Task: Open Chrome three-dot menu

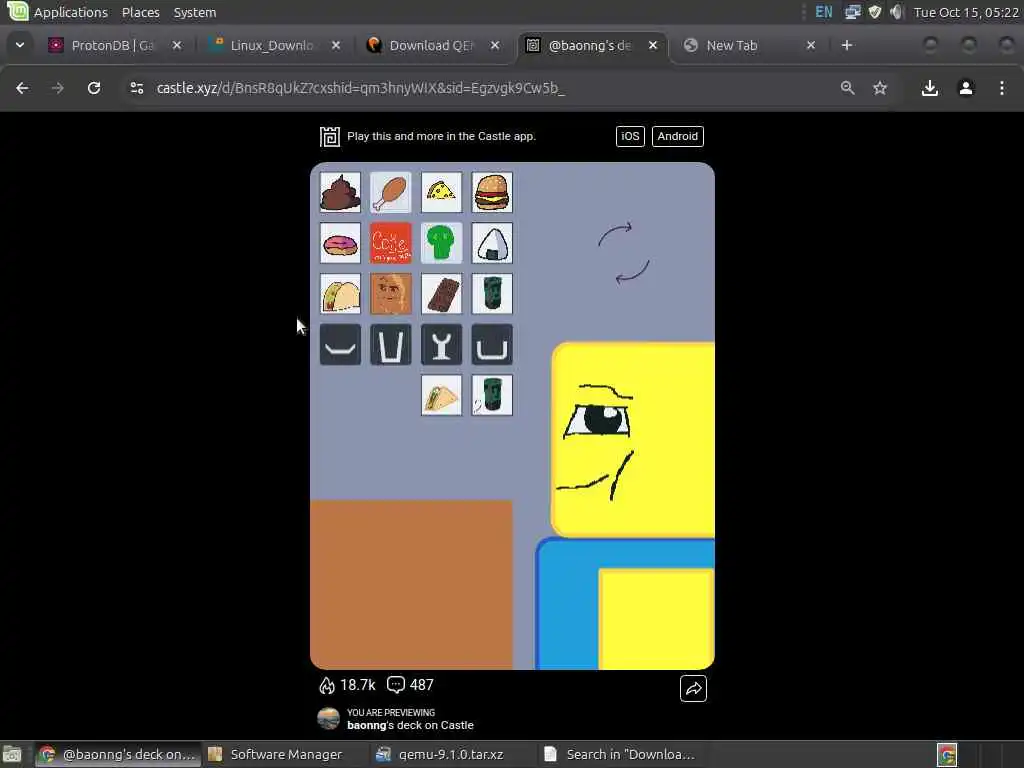Action: (x=1002, y=88)
